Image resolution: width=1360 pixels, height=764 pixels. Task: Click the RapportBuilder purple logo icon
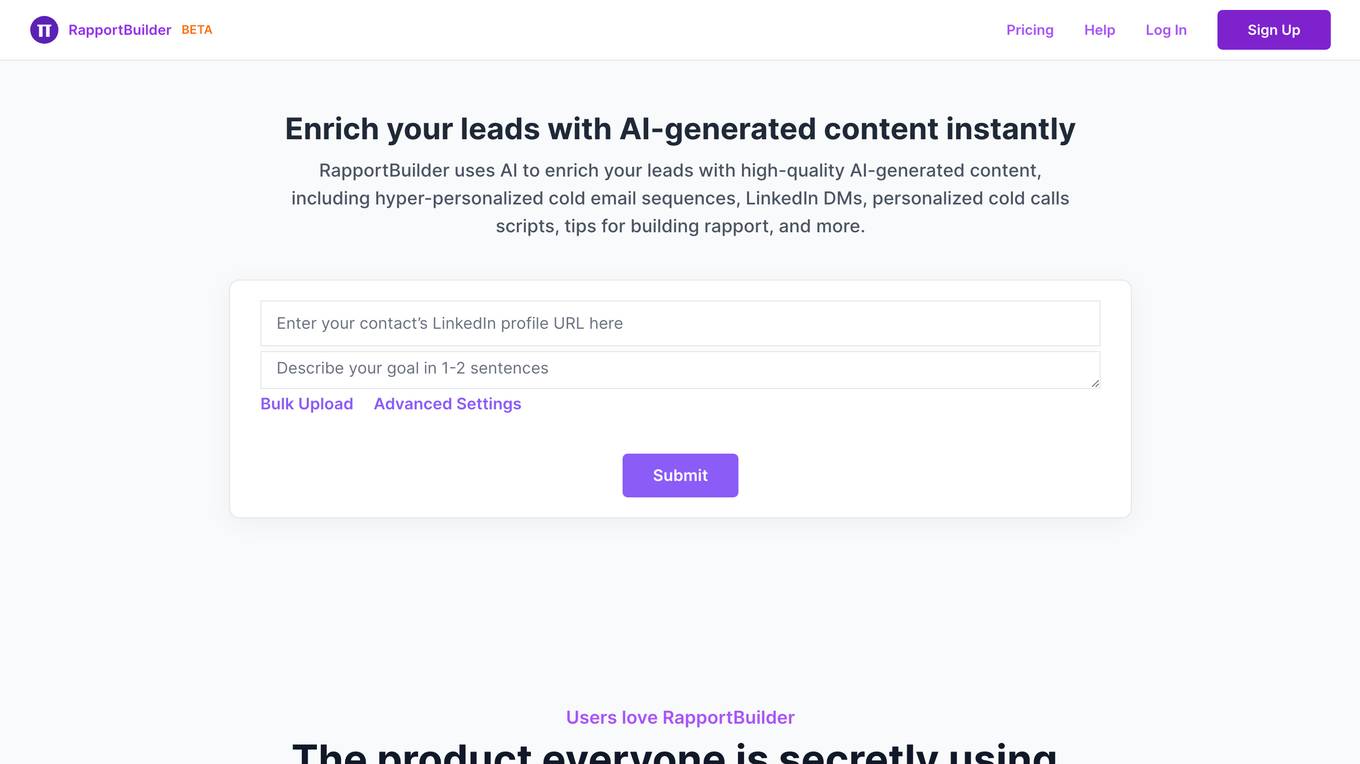[44, 30]
